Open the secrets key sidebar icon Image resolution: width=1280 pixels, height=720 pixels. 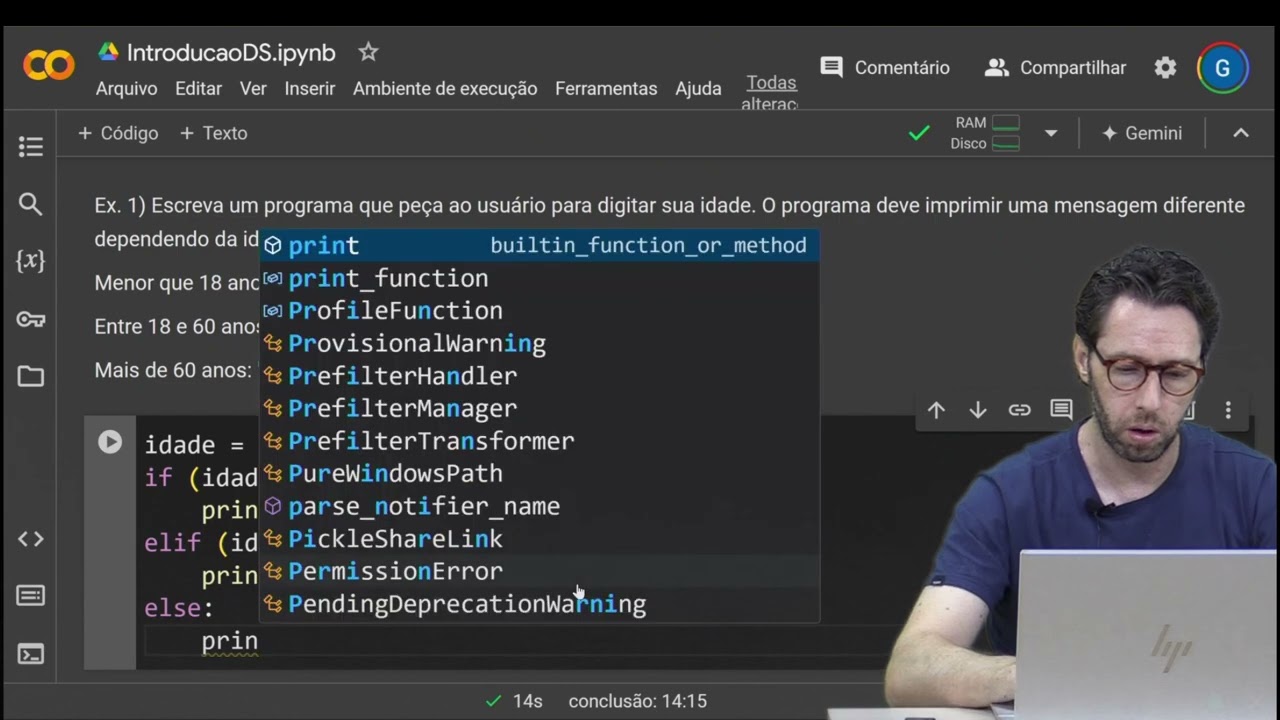pyautogui.click(x=31, y=319)
